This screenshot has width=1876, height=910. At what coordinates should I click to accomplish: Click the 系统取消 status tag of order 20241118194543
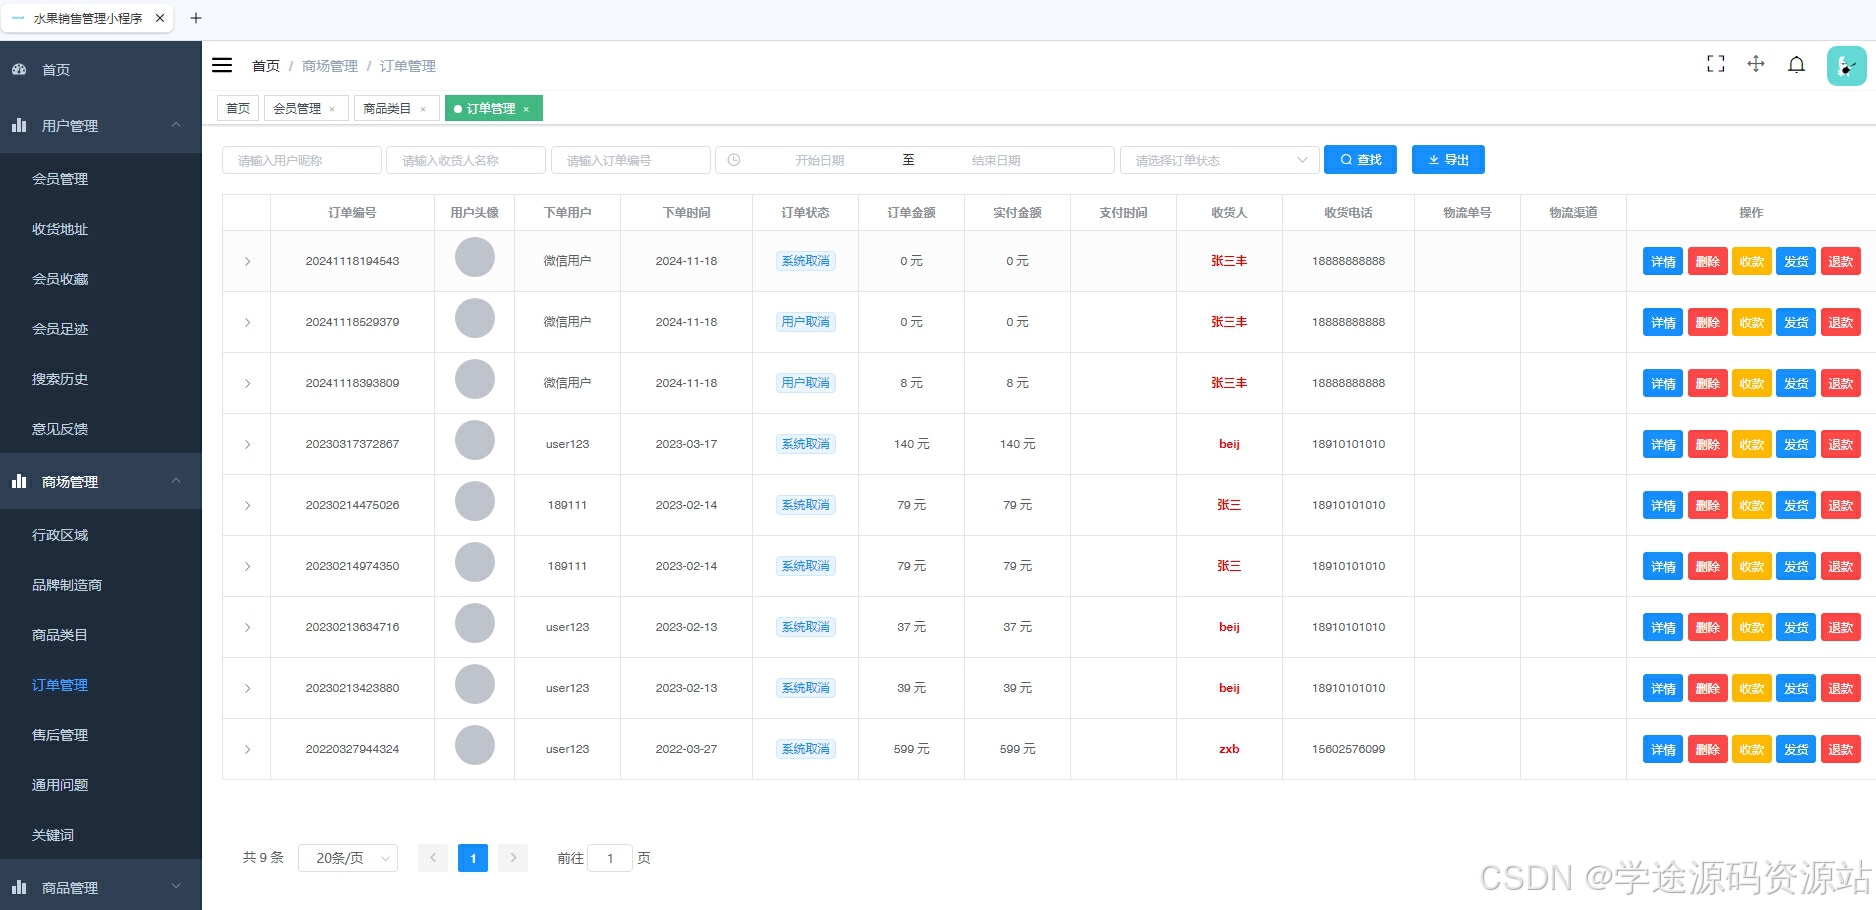coord(806,261)
